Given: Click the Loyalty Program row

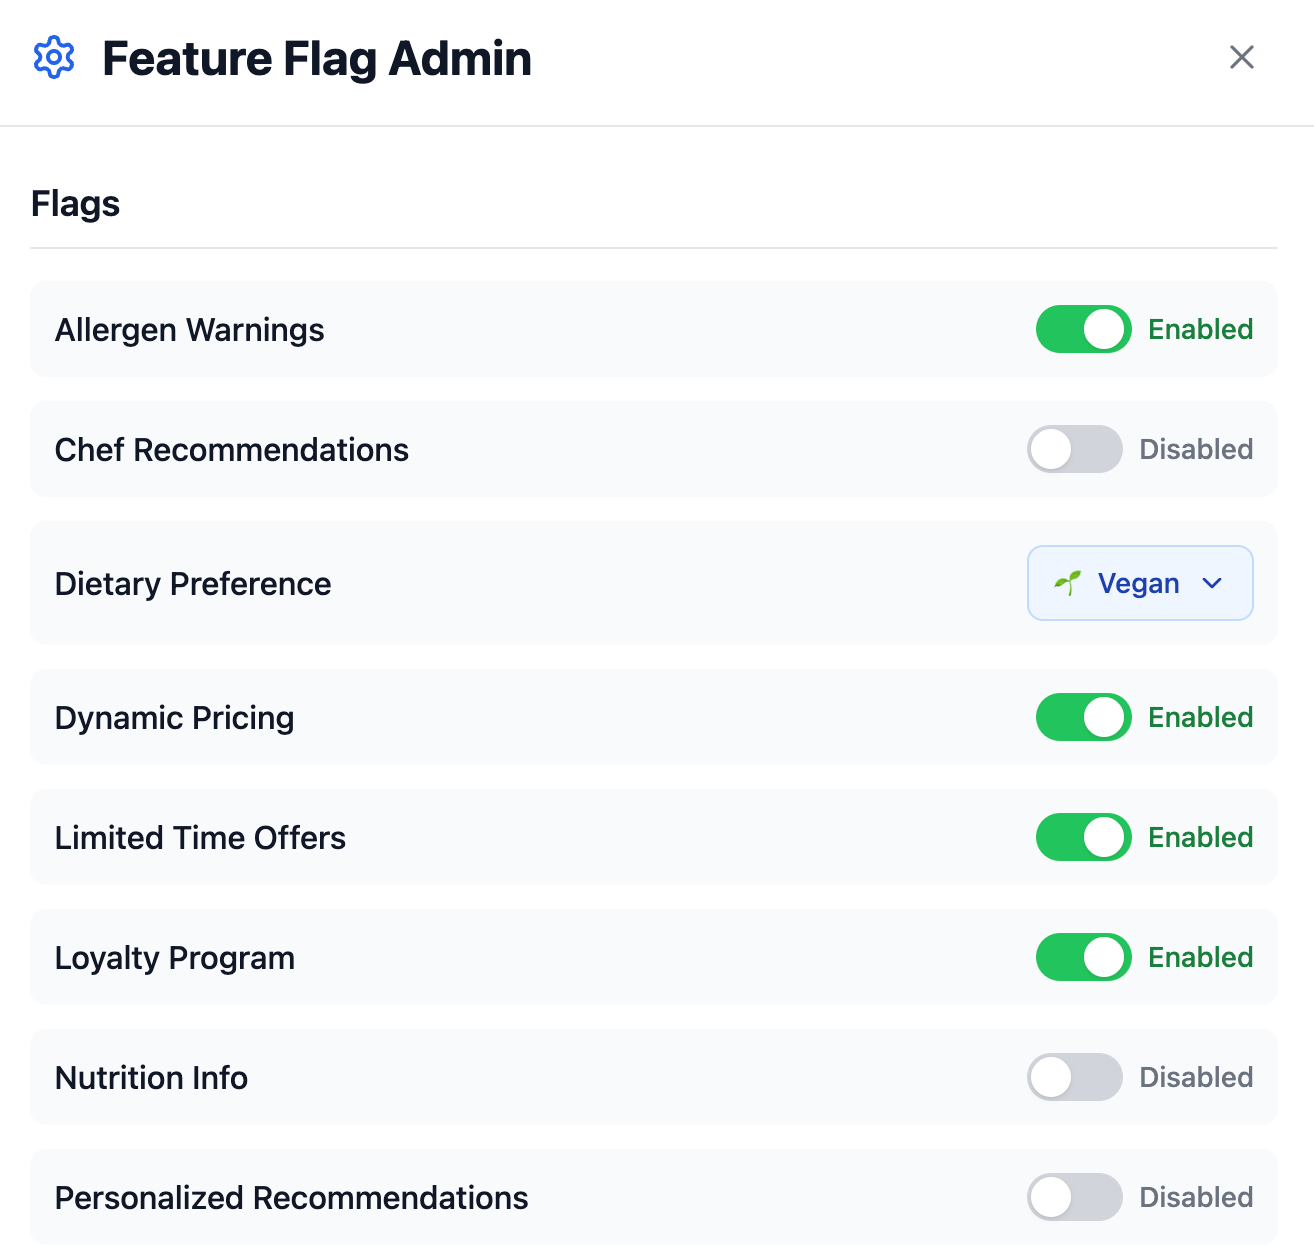Looking at the screenshot, I should pyautogui.click(x=175, y=957).
